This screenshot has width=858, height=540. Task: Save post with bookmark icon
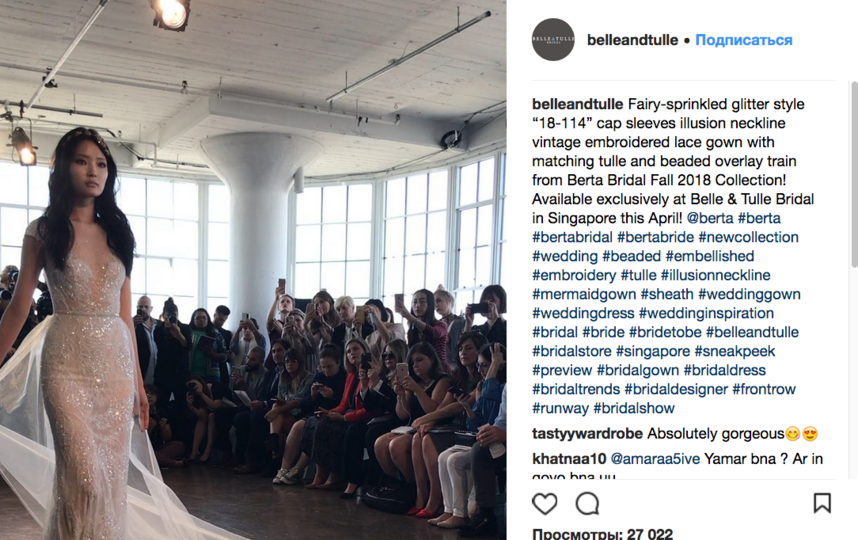(822, 503)
